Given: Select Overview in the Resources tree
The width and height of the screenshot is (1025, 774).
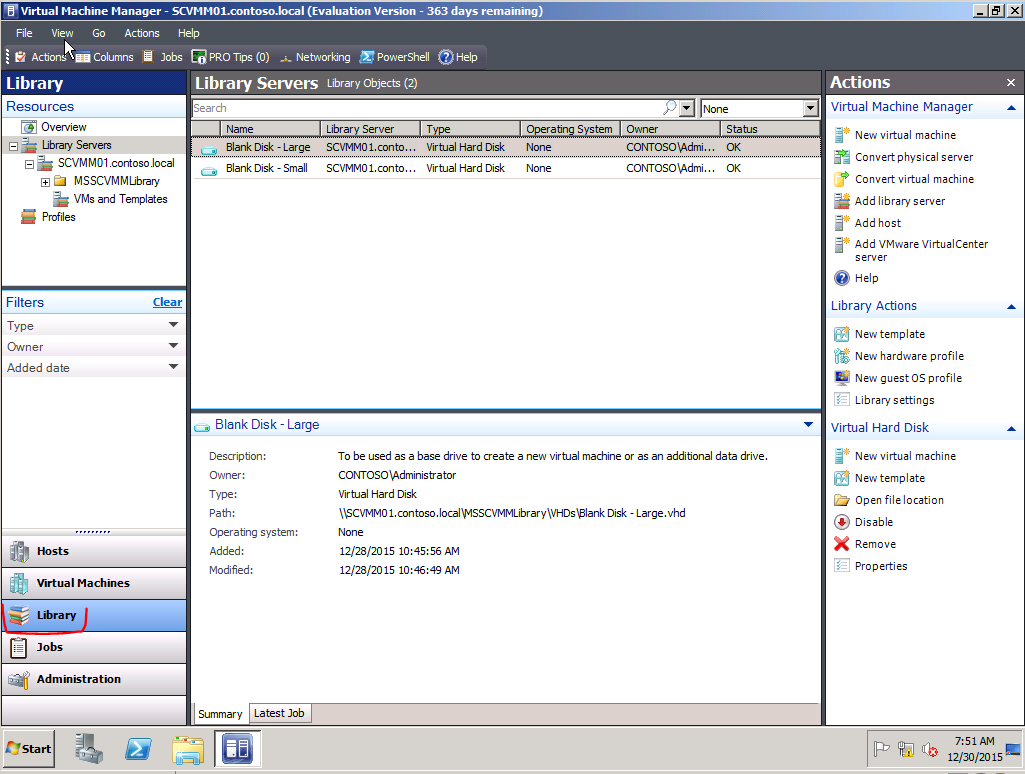Looking at the screenshot, I should tap(63, 127).
